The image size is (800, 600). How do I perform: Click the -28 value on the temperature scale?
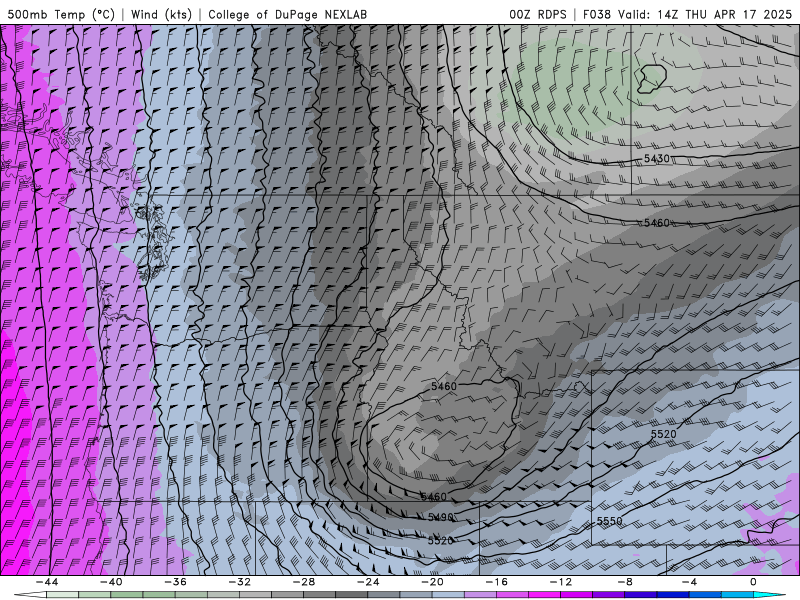click(304, 582)
